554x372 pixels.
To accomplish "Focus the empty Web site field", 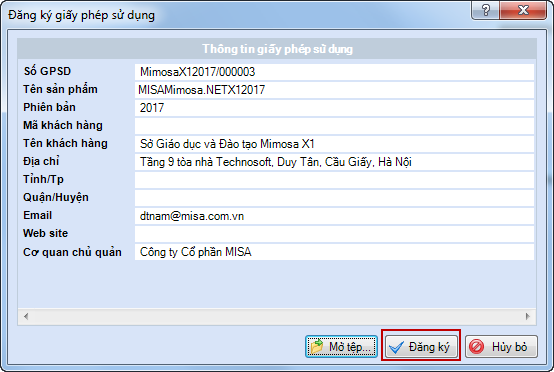I will click(334, 234).
